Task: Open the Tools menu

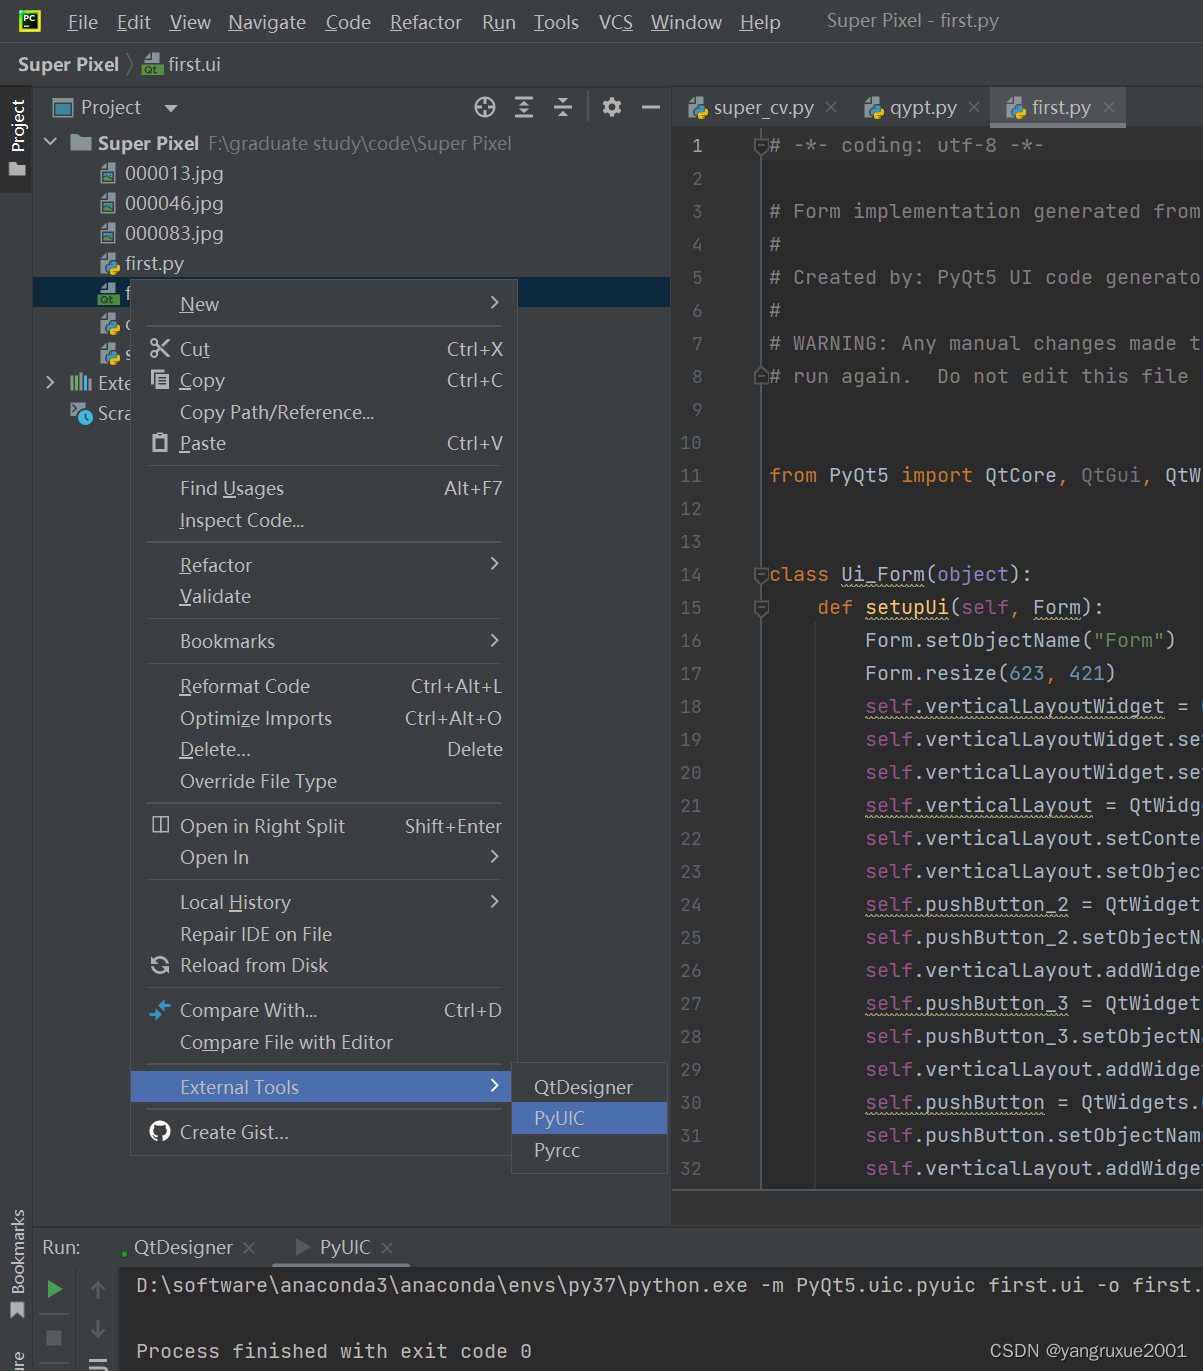Action: [x=556, y=22]
